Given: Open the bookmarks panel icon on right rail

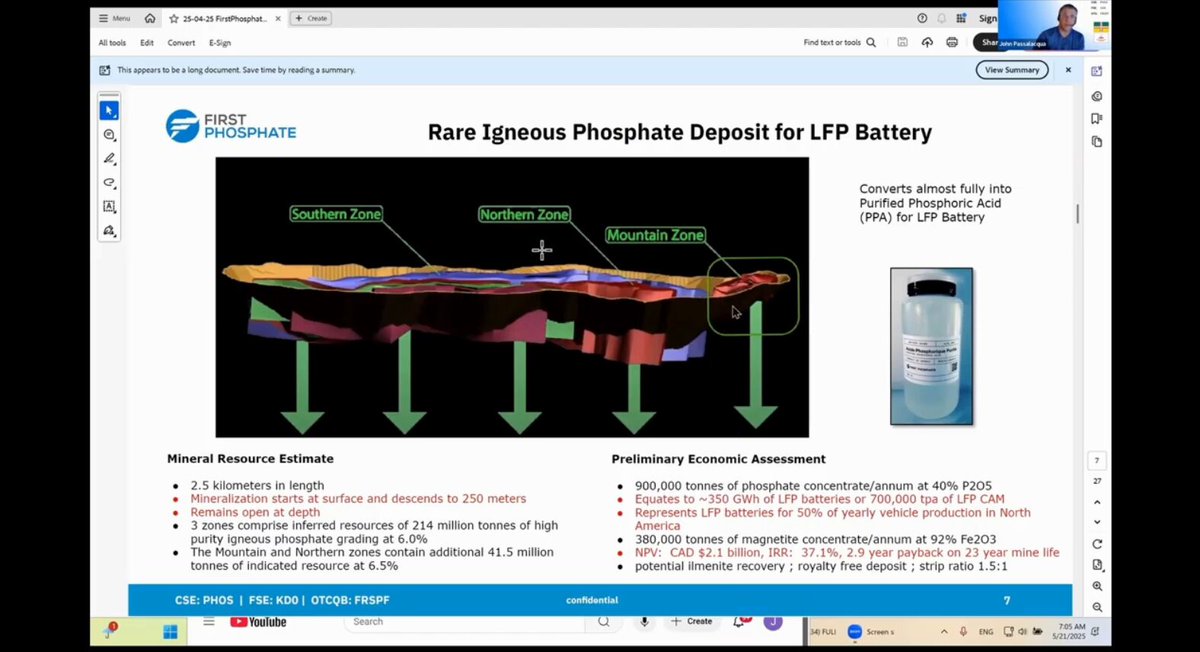Looking at the screenshot, I should click(1097, 119).
